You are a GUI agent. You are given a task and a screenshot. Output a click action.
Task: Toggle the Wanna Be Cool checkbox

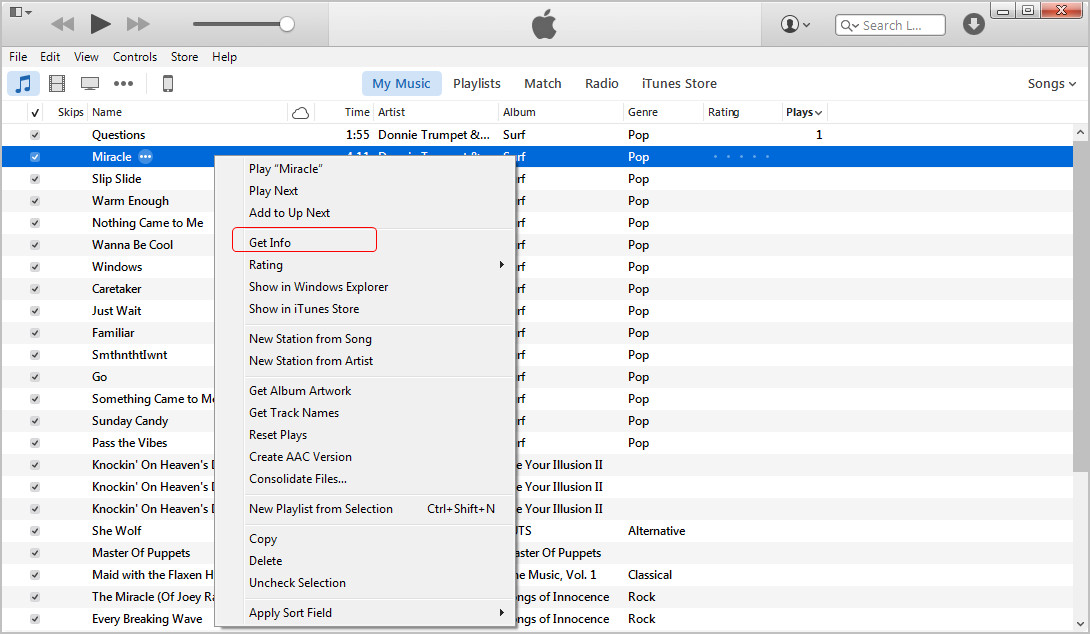point(35,245)
